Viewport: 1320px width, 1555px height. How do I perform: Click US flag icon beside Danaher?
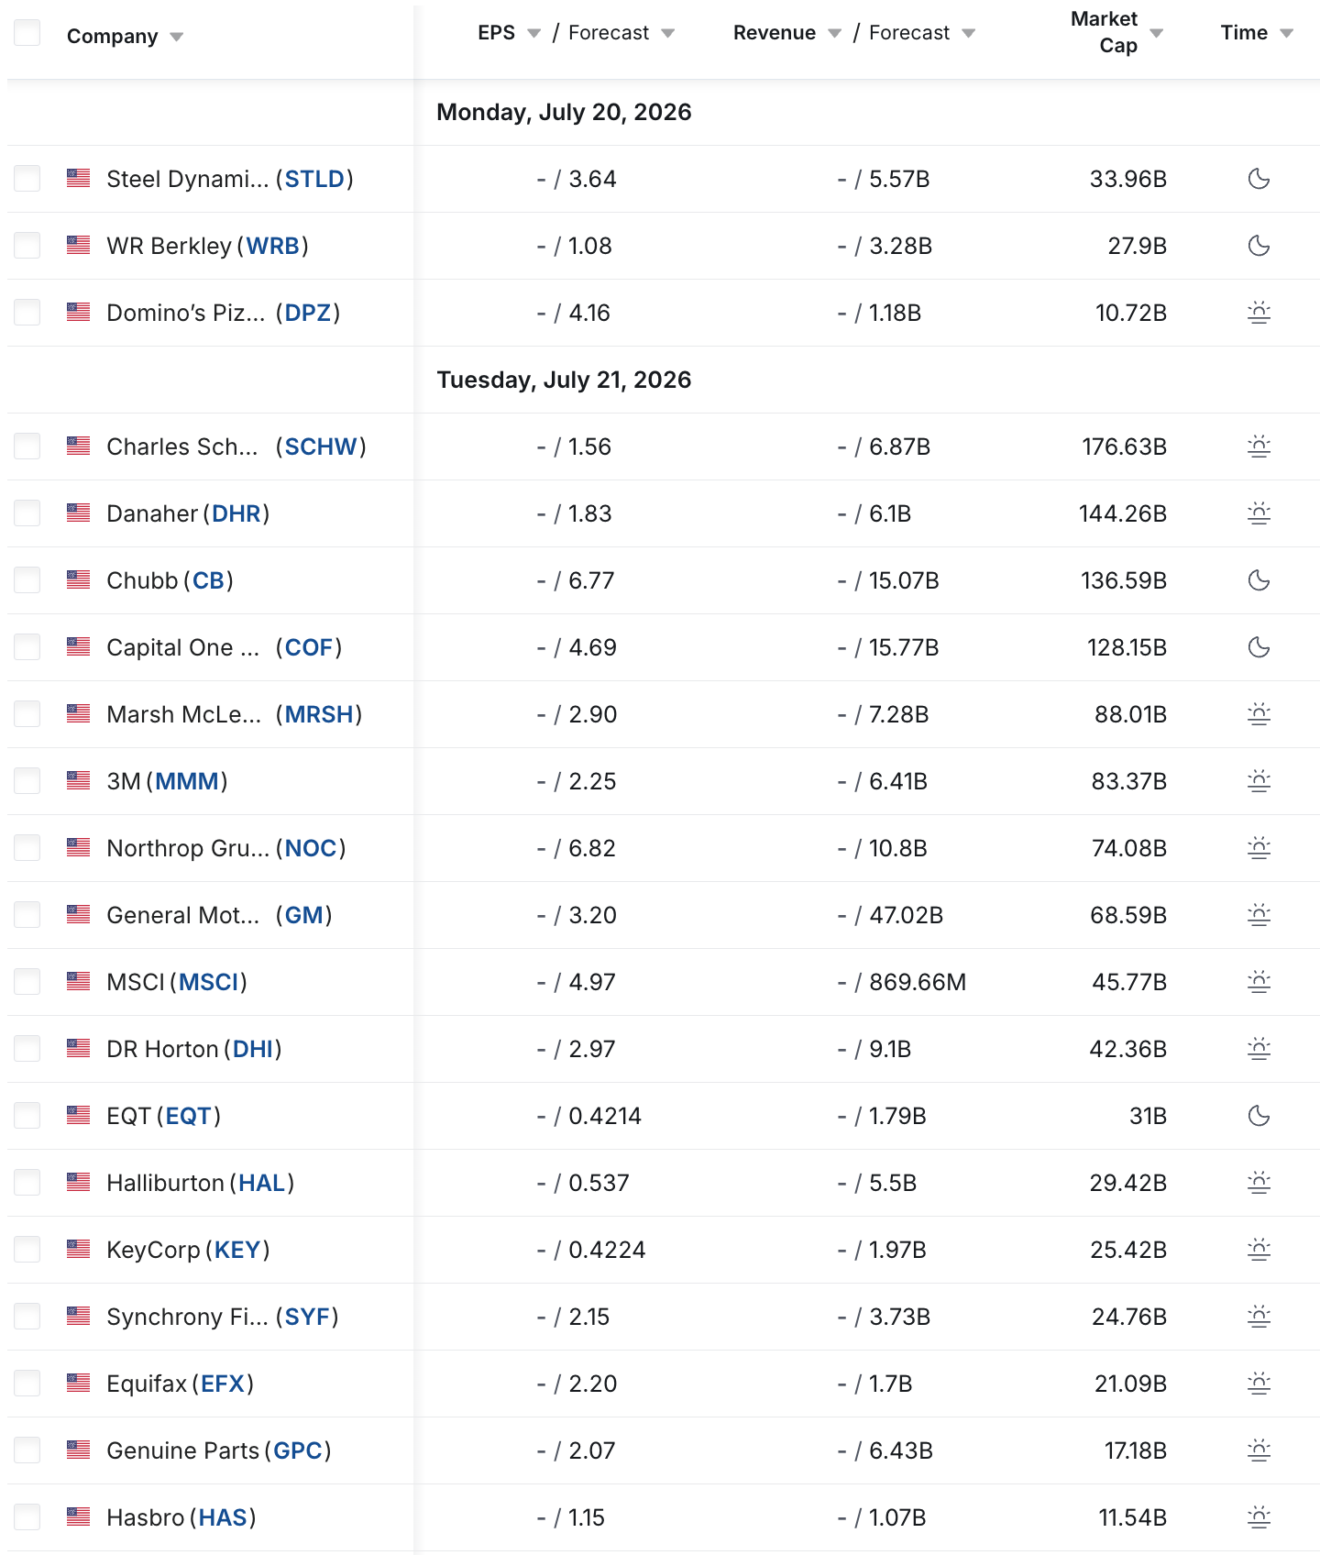coord(78,513)
